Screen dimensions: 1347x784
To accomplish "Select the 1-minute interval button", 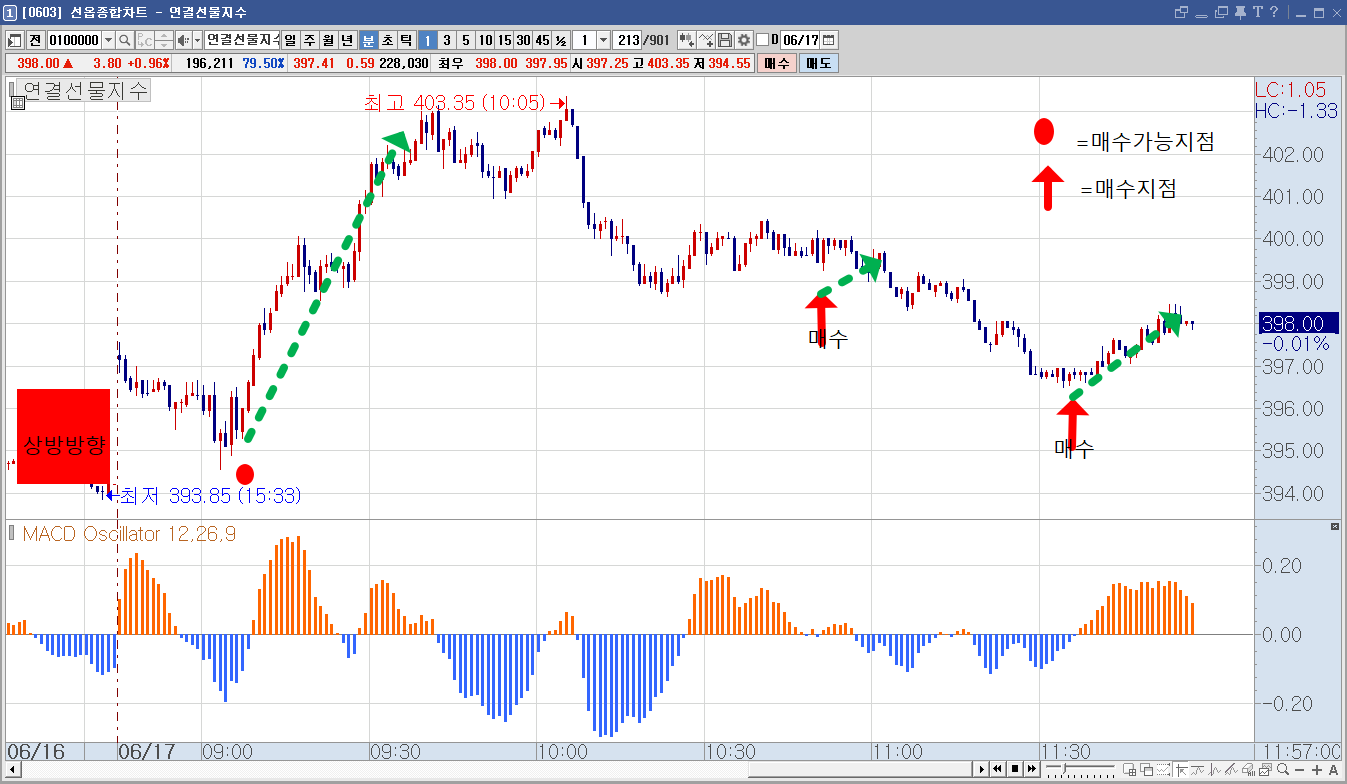I will click(427, 40).
